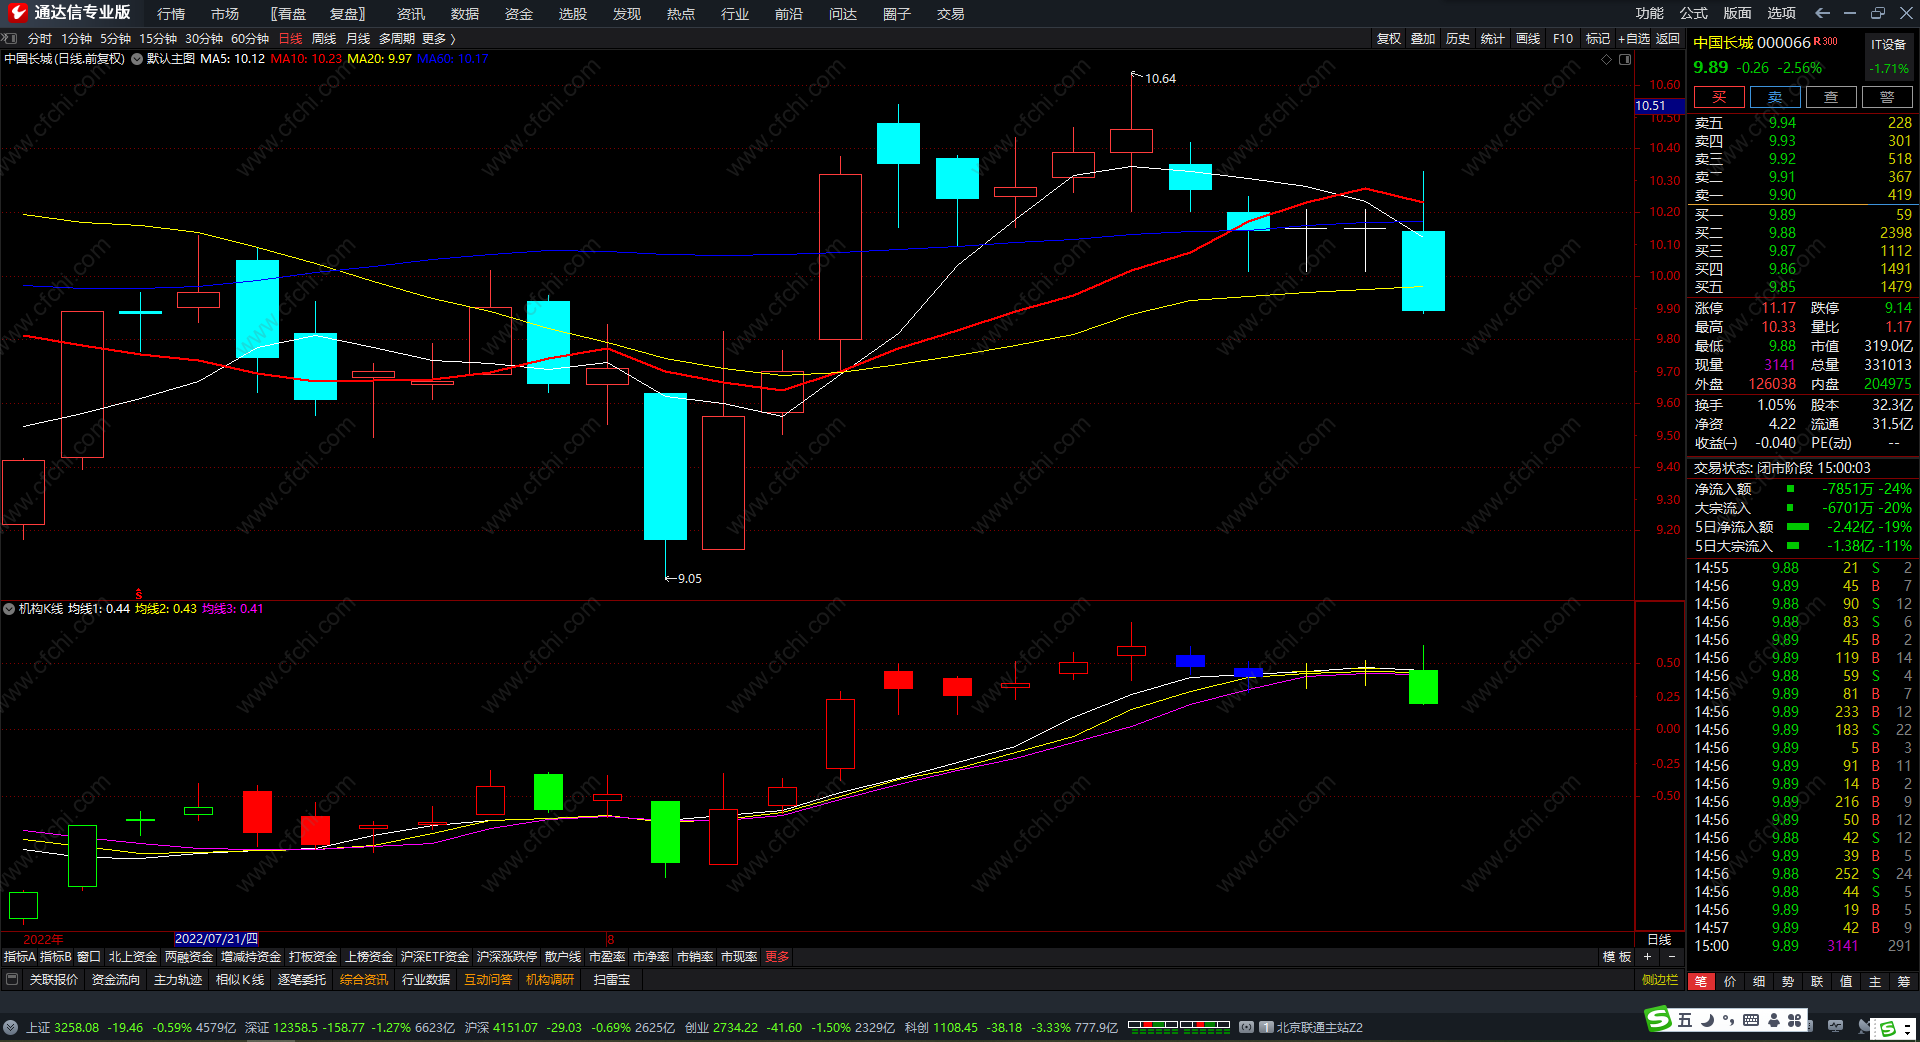The height and width of the screenshot is (1042, 1920).
Task: Open the 复权 dropdown in chart toolbar
Action: tap(1389, 38)
